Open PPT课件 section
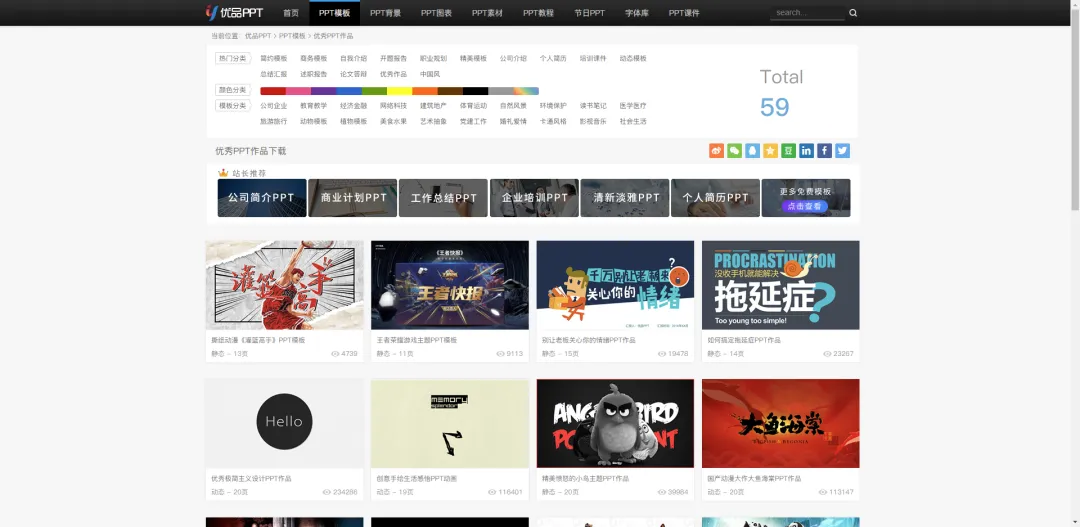Screen dimensions: 1080x527 [x=683, y=13]
